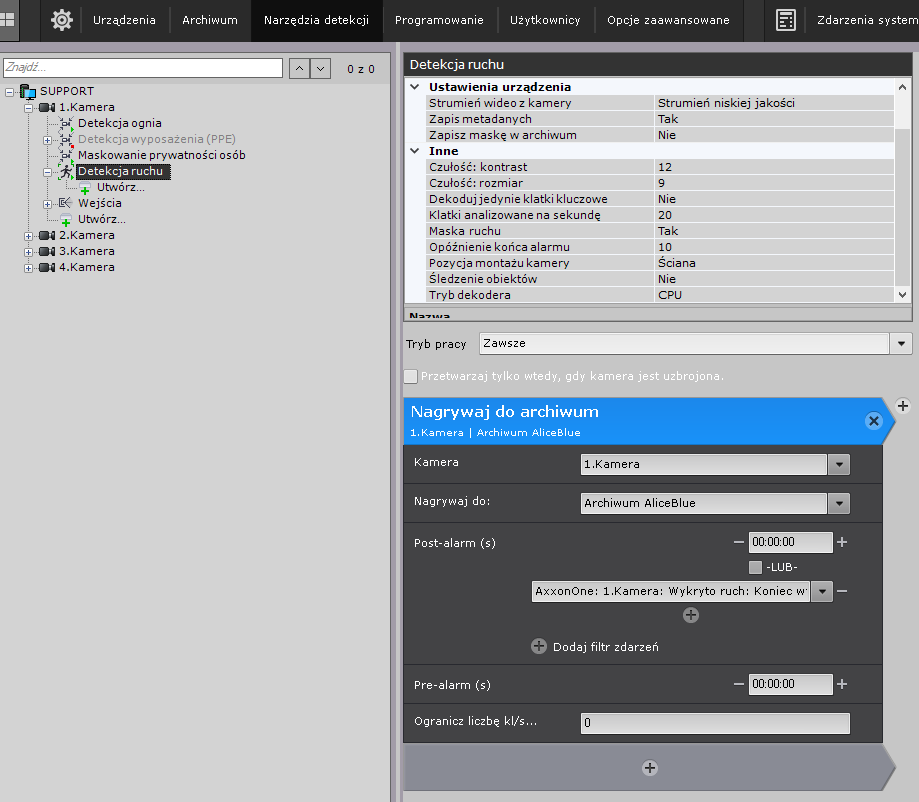This screenshot has height=802, width=919.
Task: Click the Dodaj filtr zdarzeń plus icon
Action: point(539,647)
